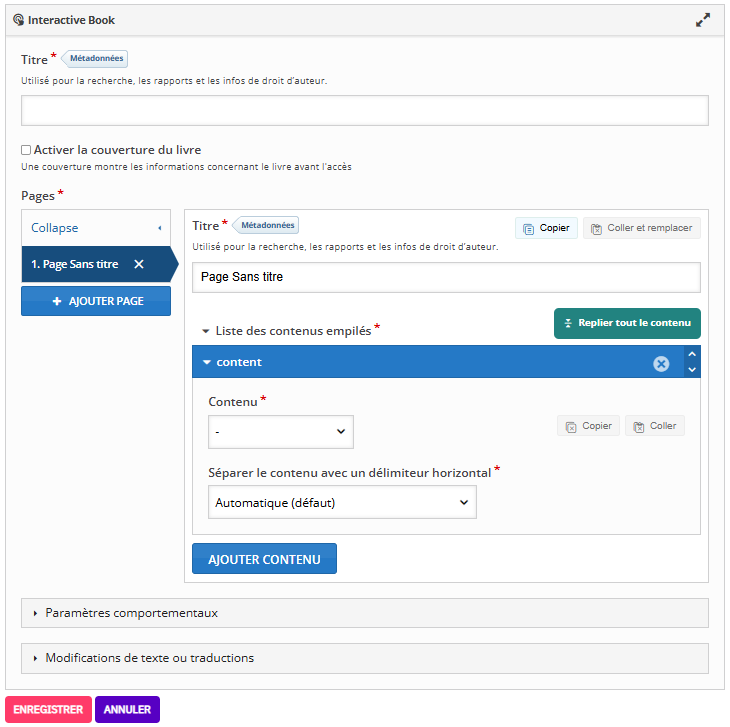The height and width of the screenshot is (727, 730).
Task: Click the page Copier button
Action: (x=546, y=228)
